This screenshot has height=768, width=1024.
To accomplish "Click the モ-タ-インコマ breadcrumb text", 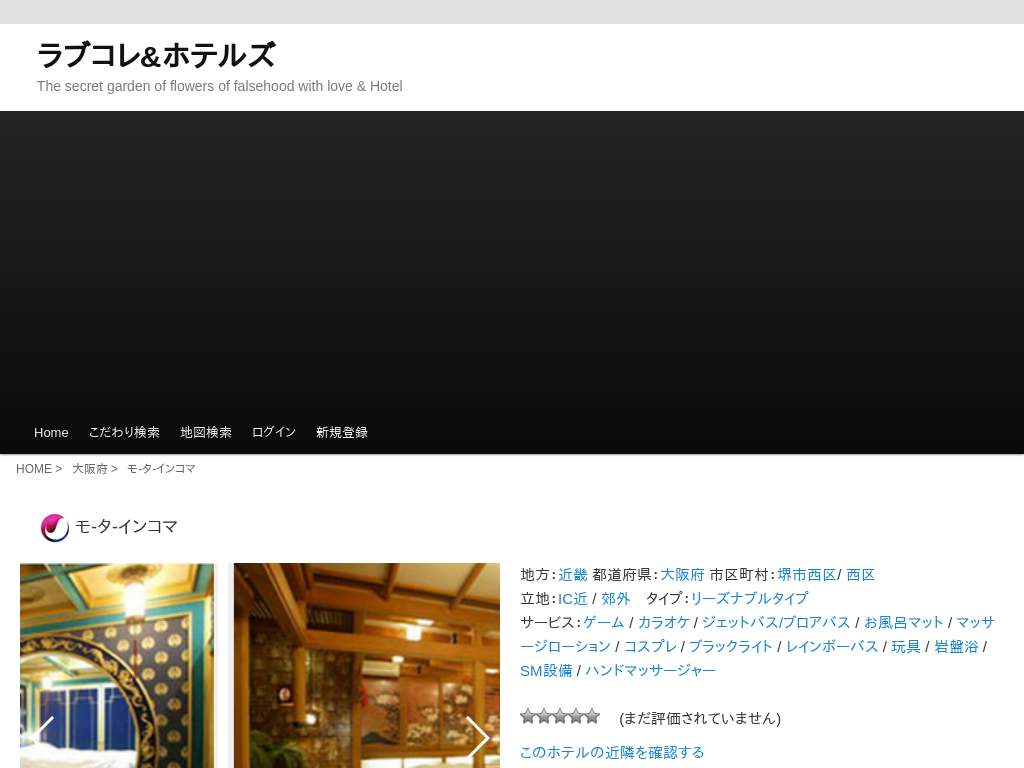I will click(161, 469).
